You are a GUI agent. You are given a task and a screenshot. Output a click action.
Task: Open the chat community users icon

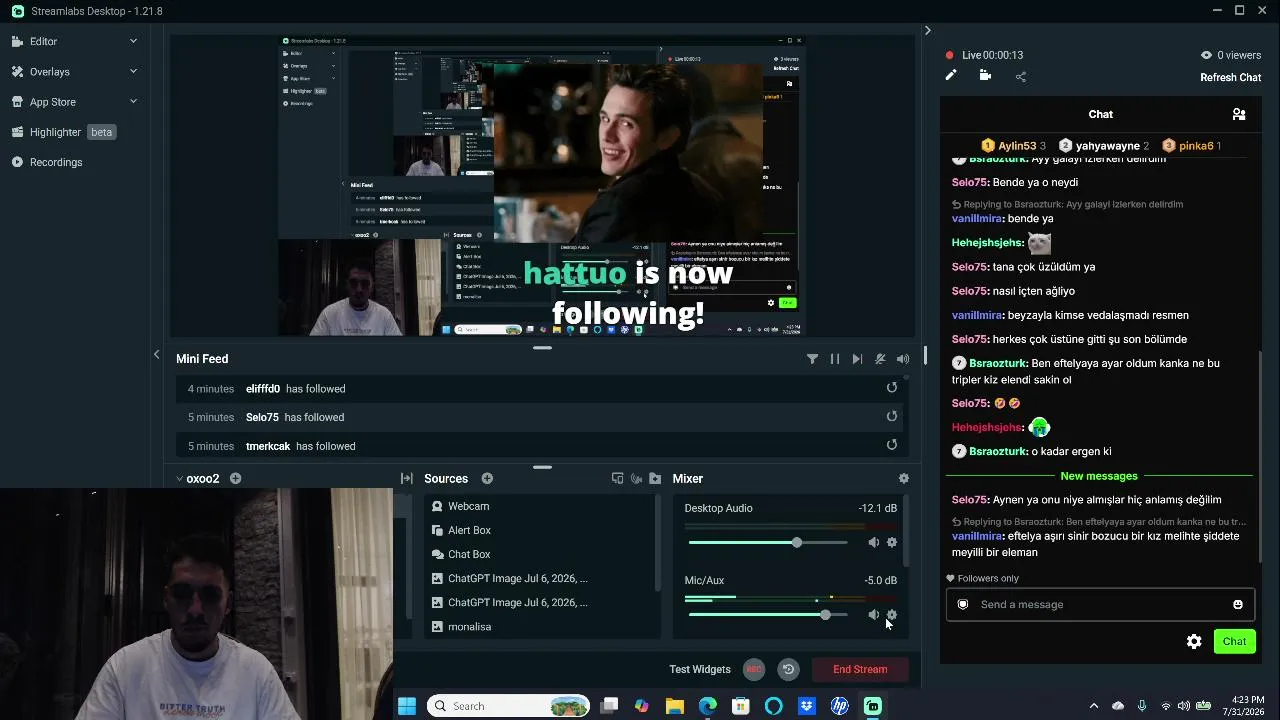(x=1239, y=114)
